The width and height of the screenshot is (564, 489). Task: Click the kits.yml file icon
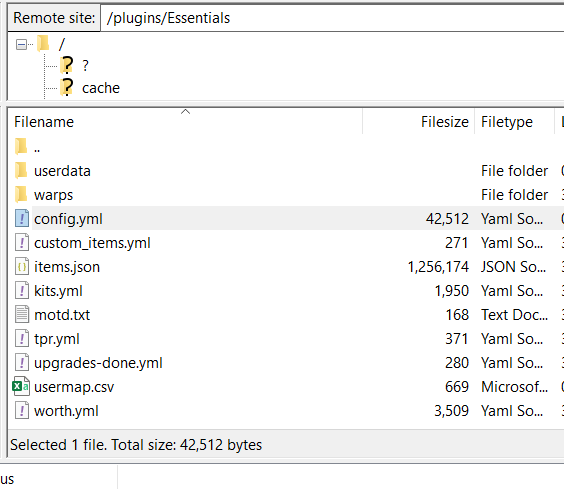(22, 290)
